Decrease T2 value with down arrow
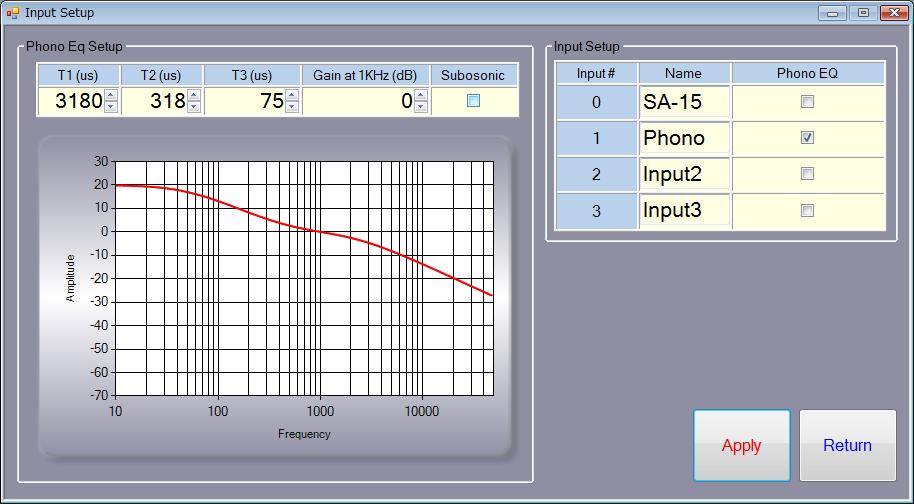The width and height of the screenshot is (914, 504). pos(194,106)
